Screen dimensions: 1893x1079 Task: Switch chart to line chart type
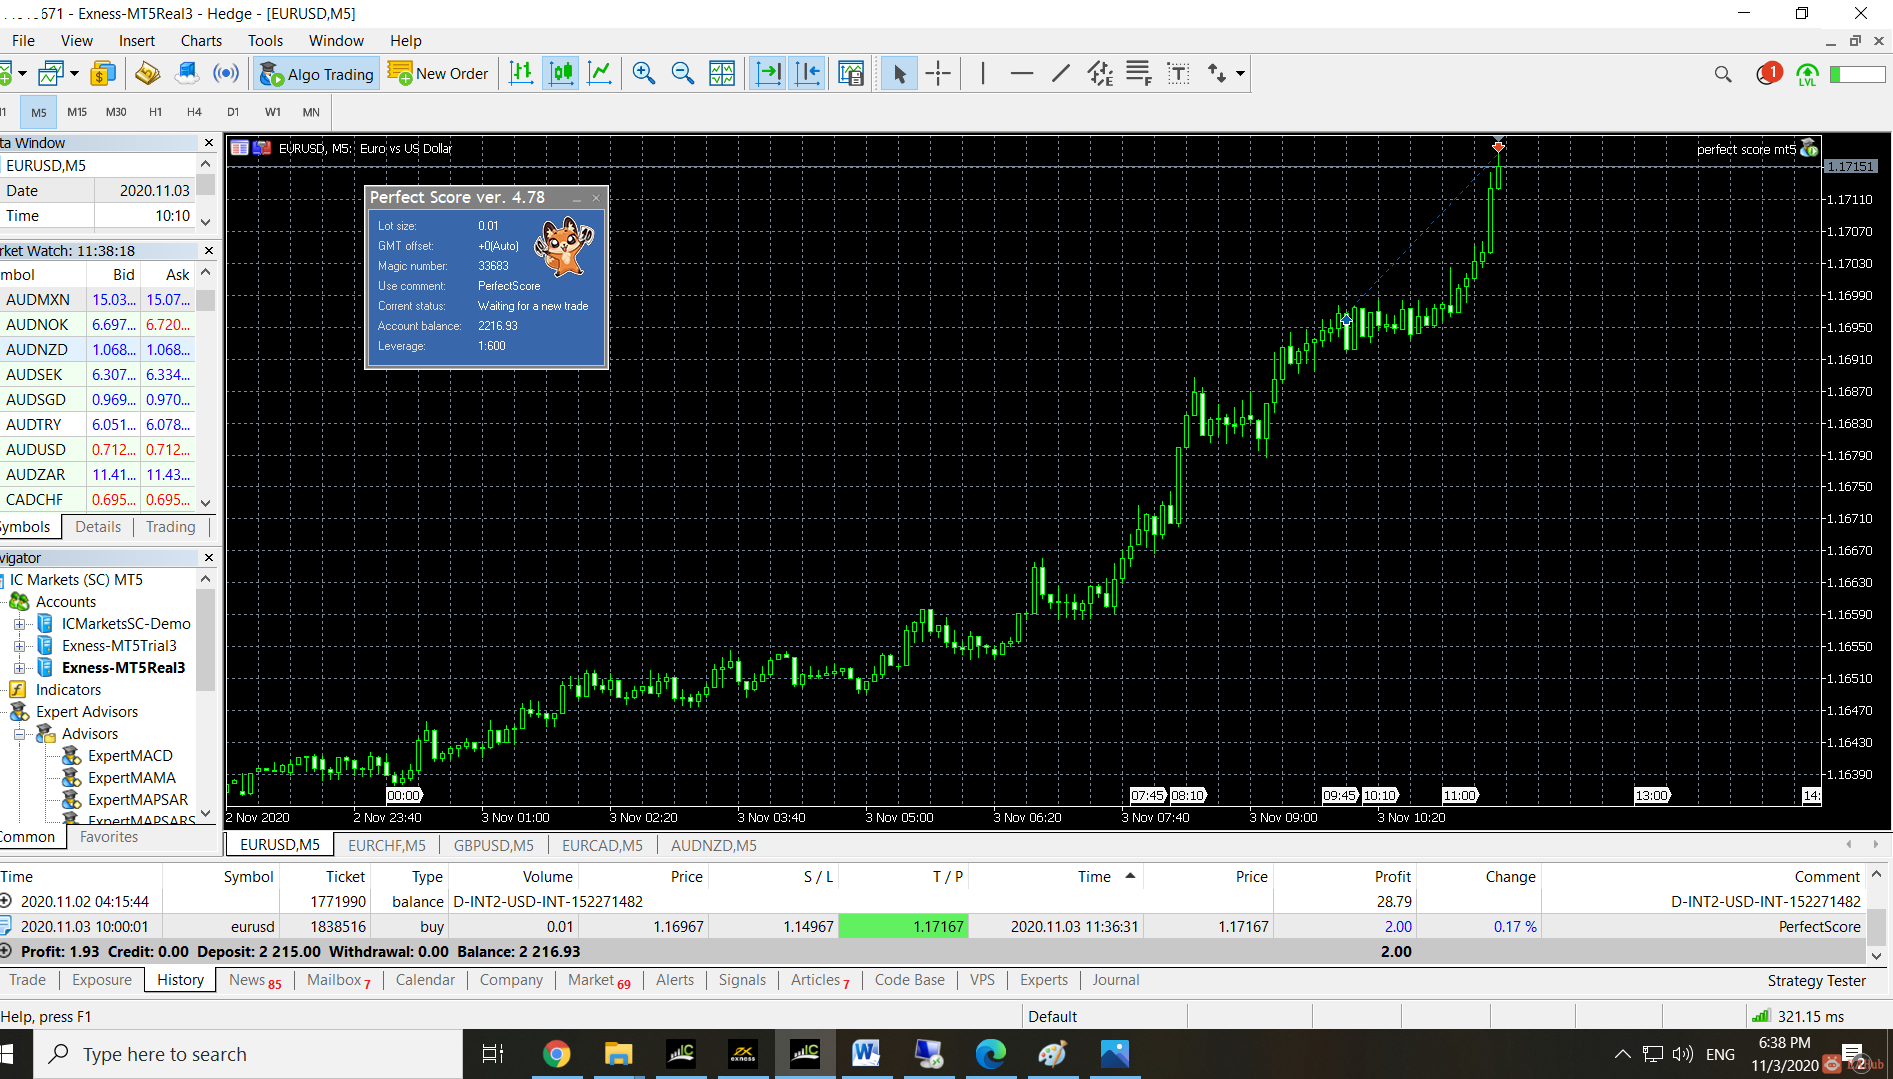600,73
